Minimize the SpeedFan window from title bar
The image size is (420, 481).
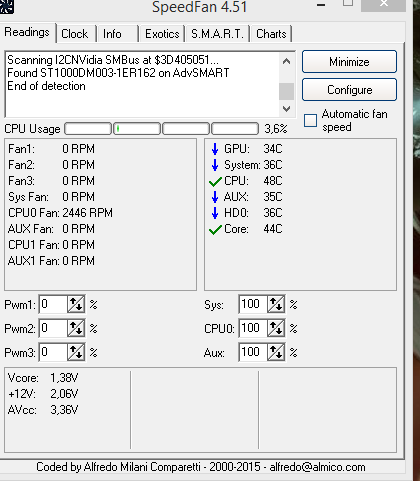tap(321, 5)
